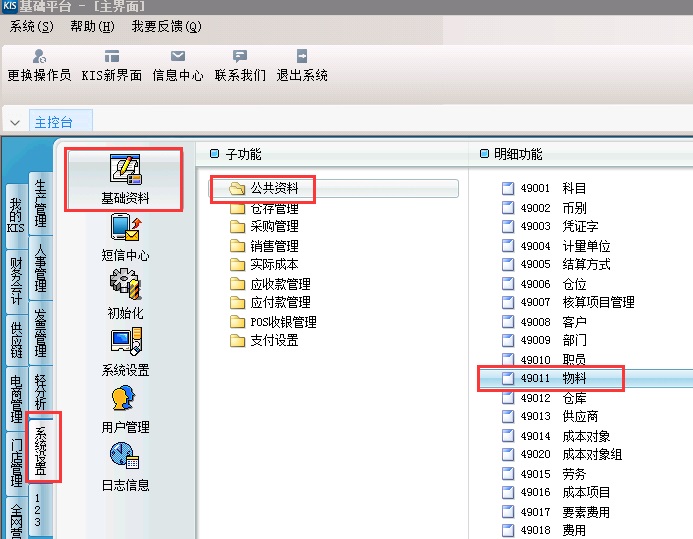
Task: Open 49010 职员 detail function
Action: (x=544, y=359)
